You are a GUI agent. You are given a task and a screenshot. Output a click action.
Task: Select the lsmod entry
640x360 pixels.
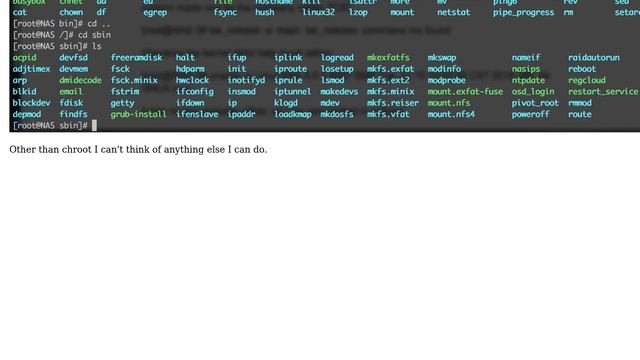click(x=332, y=80)
